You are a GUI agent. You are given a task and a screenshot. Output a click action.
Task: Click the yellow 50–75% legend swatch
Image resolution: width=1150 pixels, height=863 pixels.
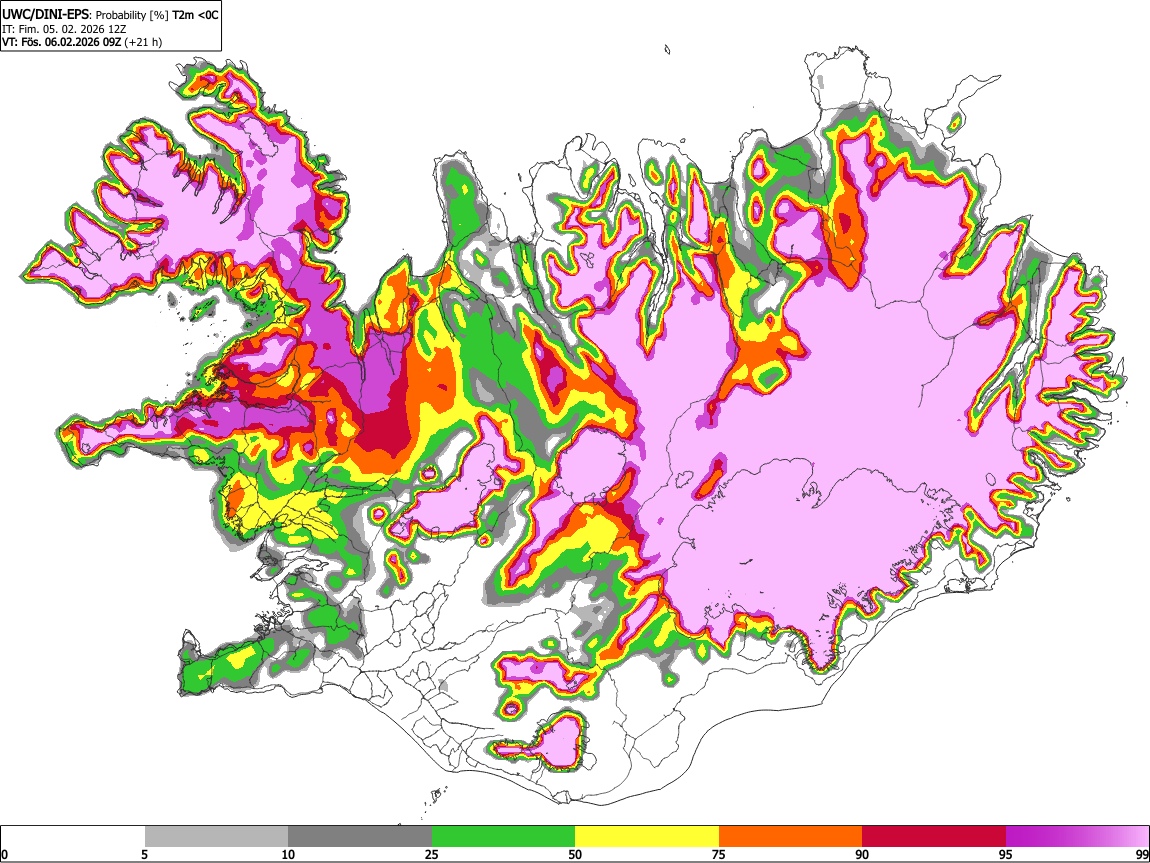pyautogui.click(x=647, y=837)
